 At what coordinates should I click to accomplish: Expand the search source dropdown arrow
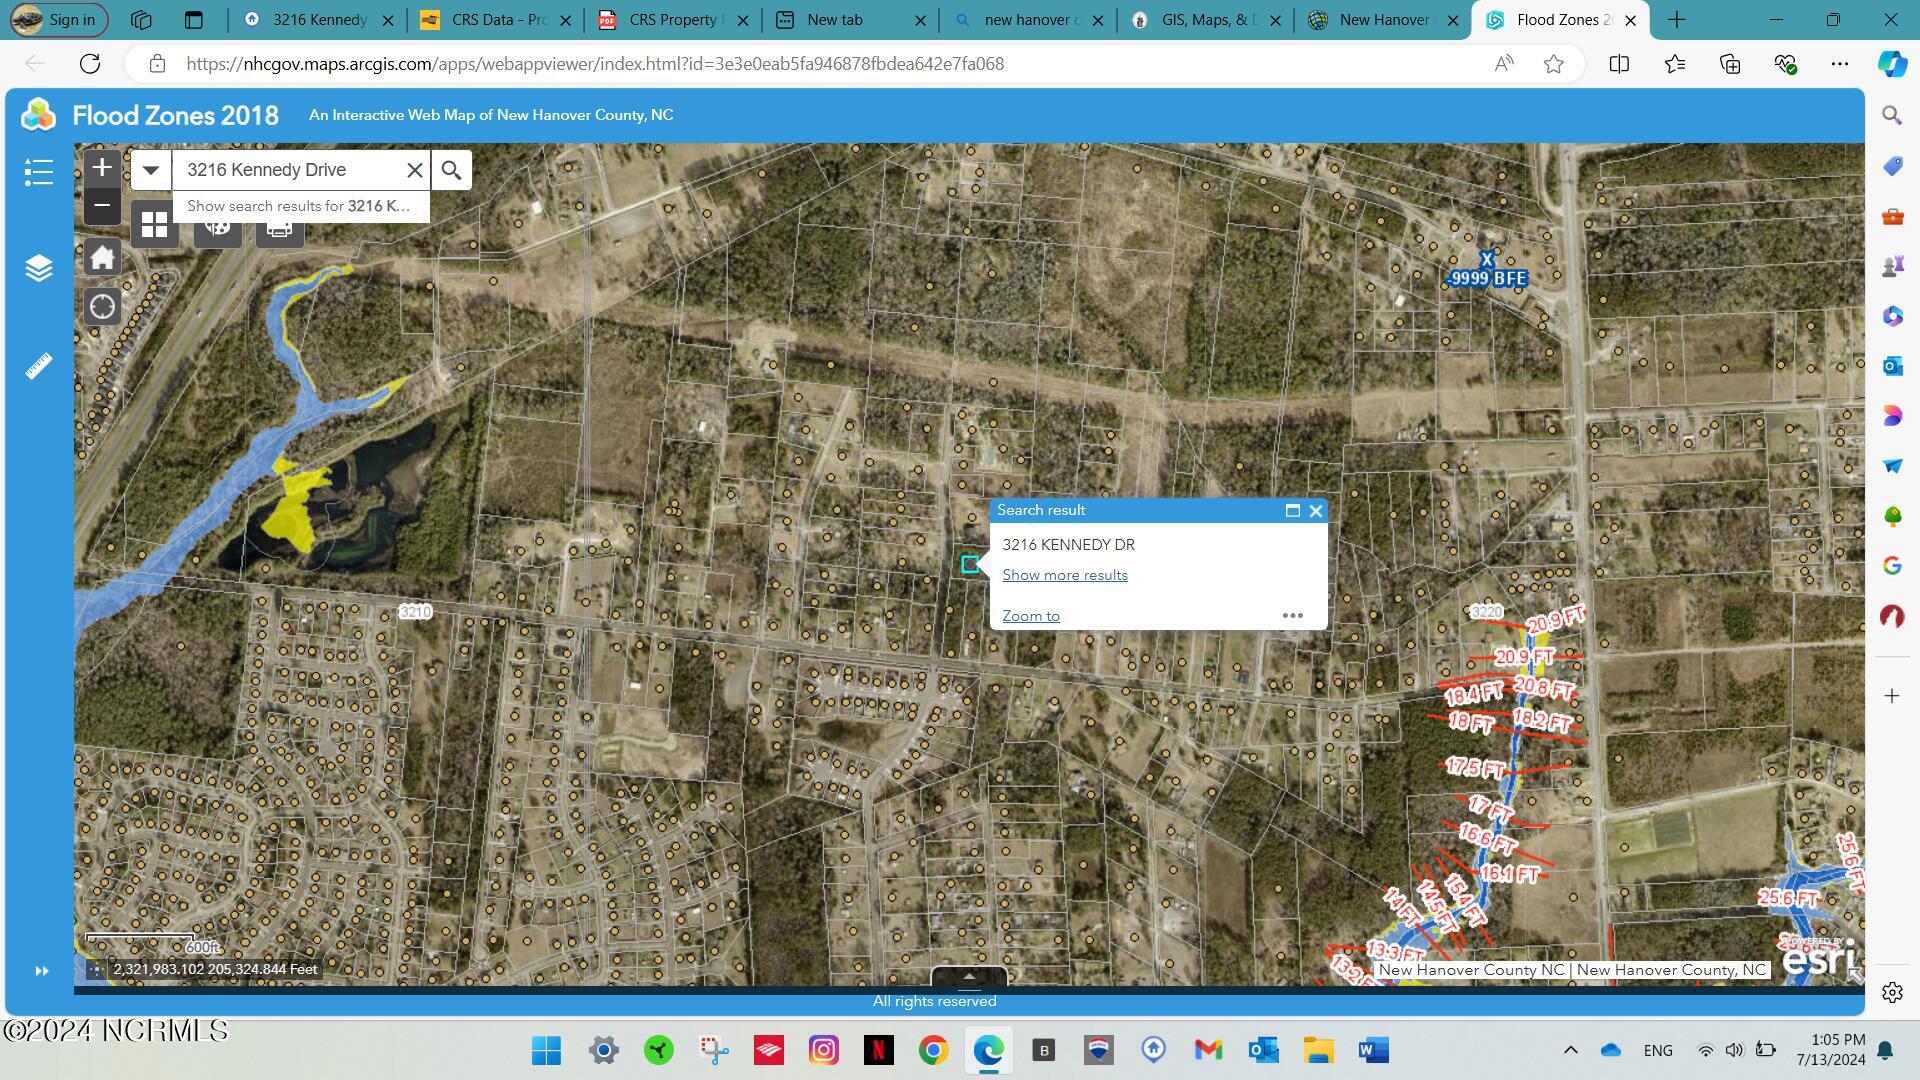(x=151, y=170)
